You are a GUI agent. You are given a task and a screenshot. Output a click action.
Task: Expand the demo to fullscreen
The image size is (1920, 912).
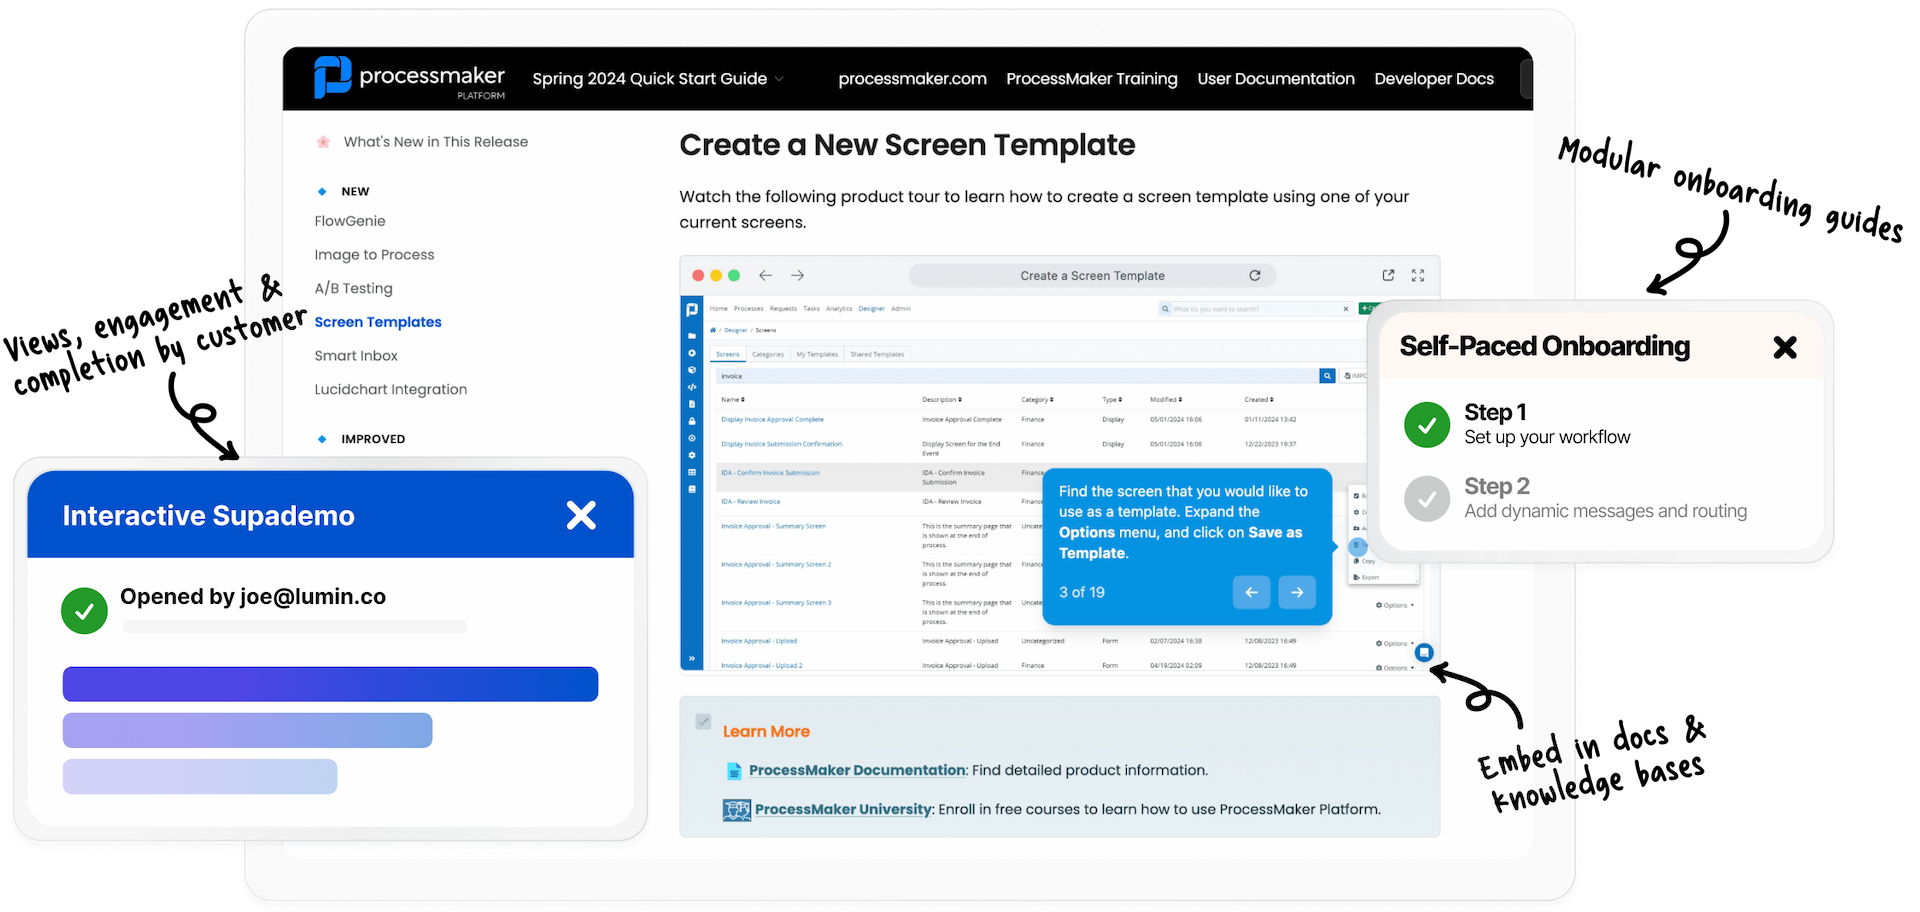pyautogui.click(x=1418, y=275)
